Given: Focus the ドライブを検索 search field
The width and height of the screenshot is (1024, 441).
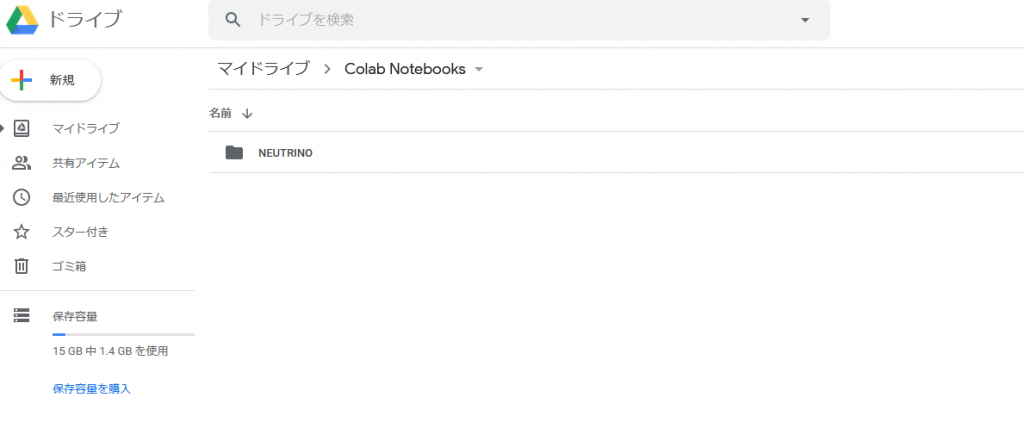Looking at the screenshot, I should [519, 20].
